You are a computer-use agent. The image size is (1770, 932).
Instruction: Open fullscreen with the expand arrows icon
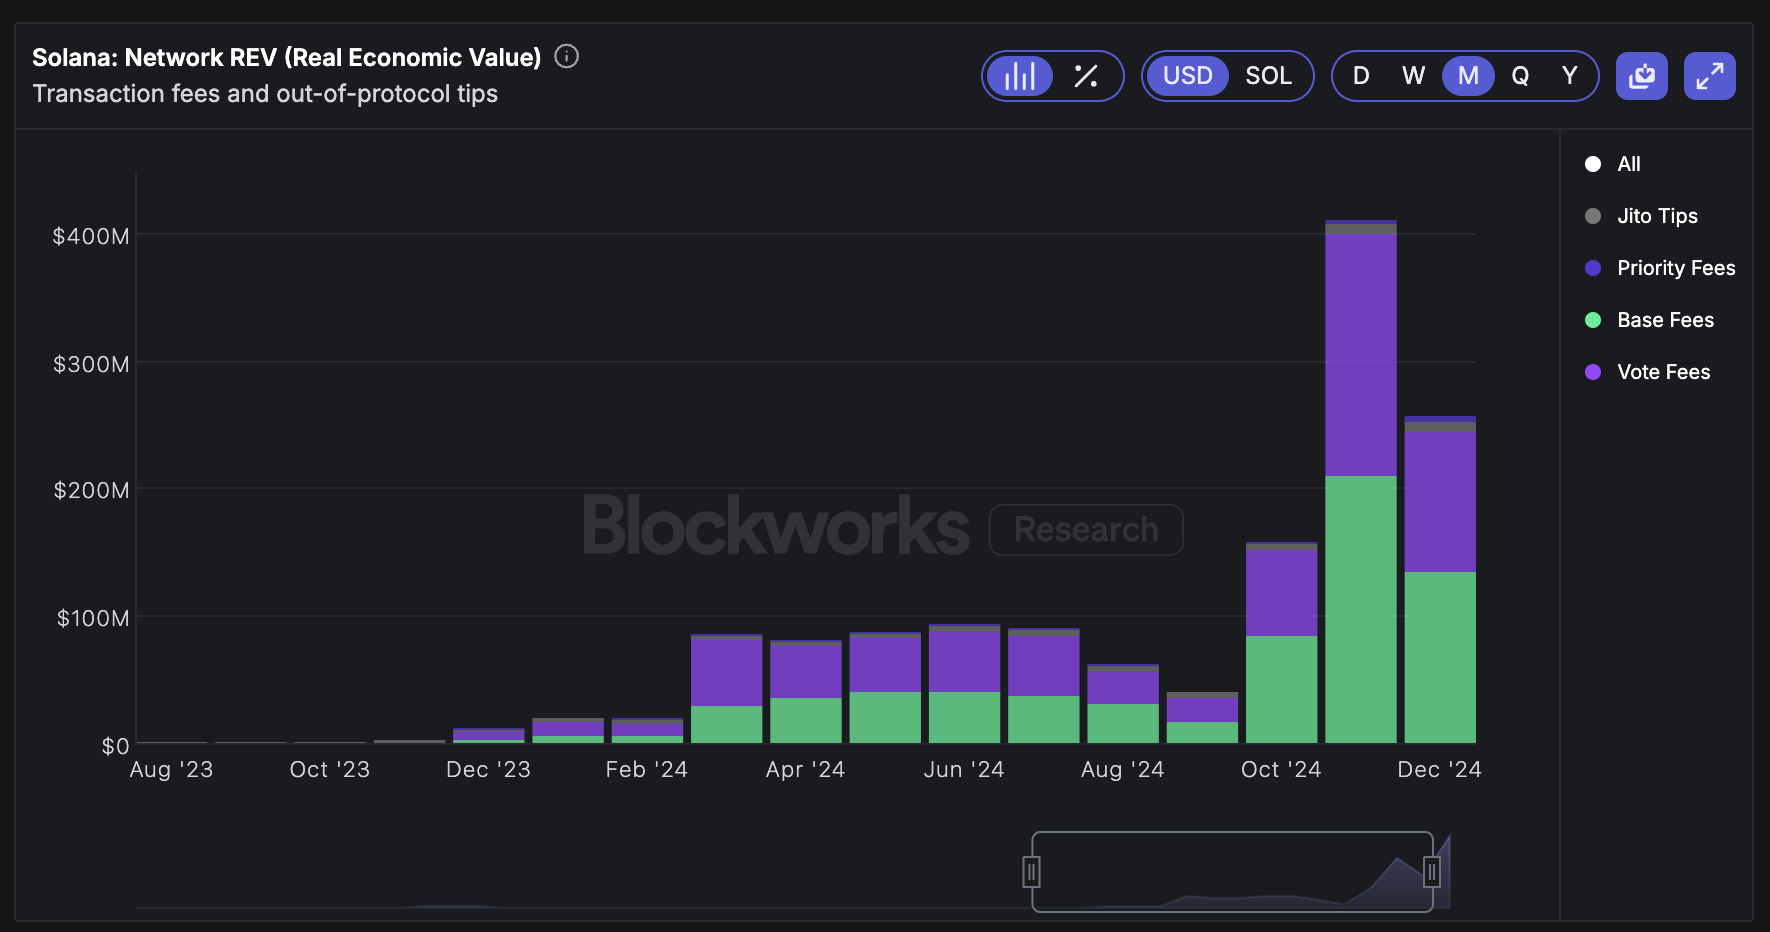tap(1709, 75)
